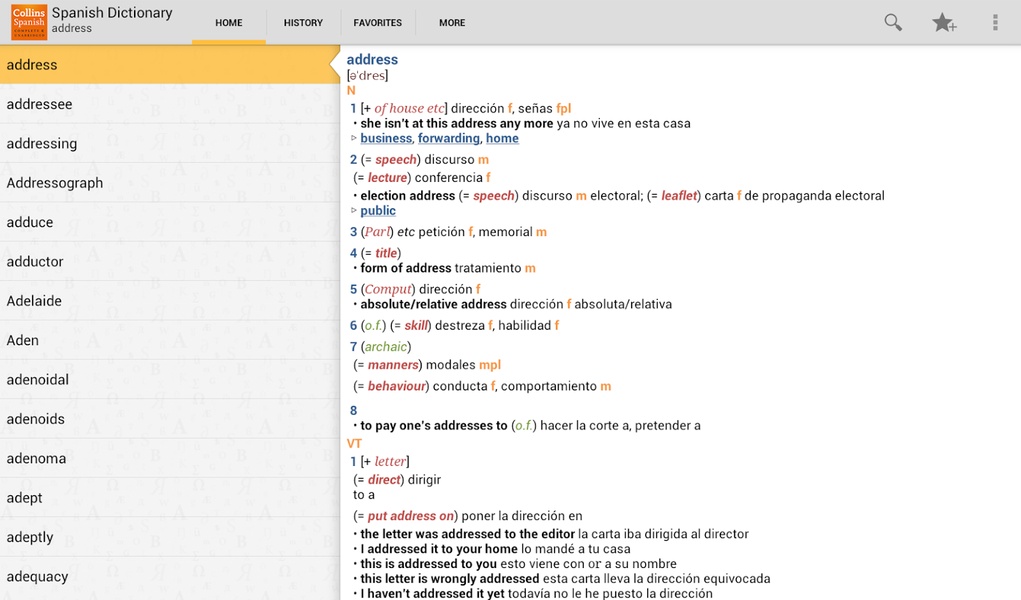Viewport: 1021px width, 600px height.
Task: Tap the Collins Spanish app logo
Action: coord(29,22)
